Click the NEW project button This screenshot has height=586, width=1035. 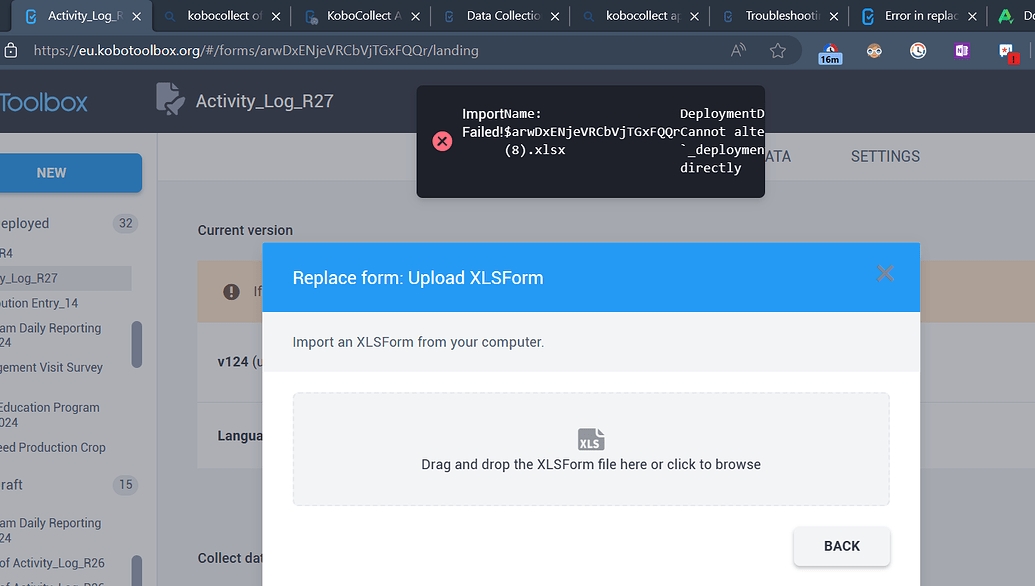[x=51, y=172]
